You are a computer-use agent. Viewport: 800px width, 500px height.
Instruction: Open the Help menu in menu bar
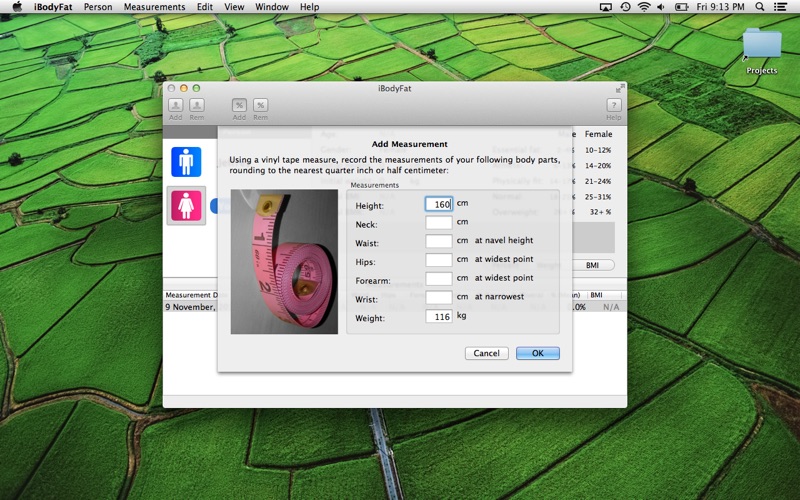[309, 7]
